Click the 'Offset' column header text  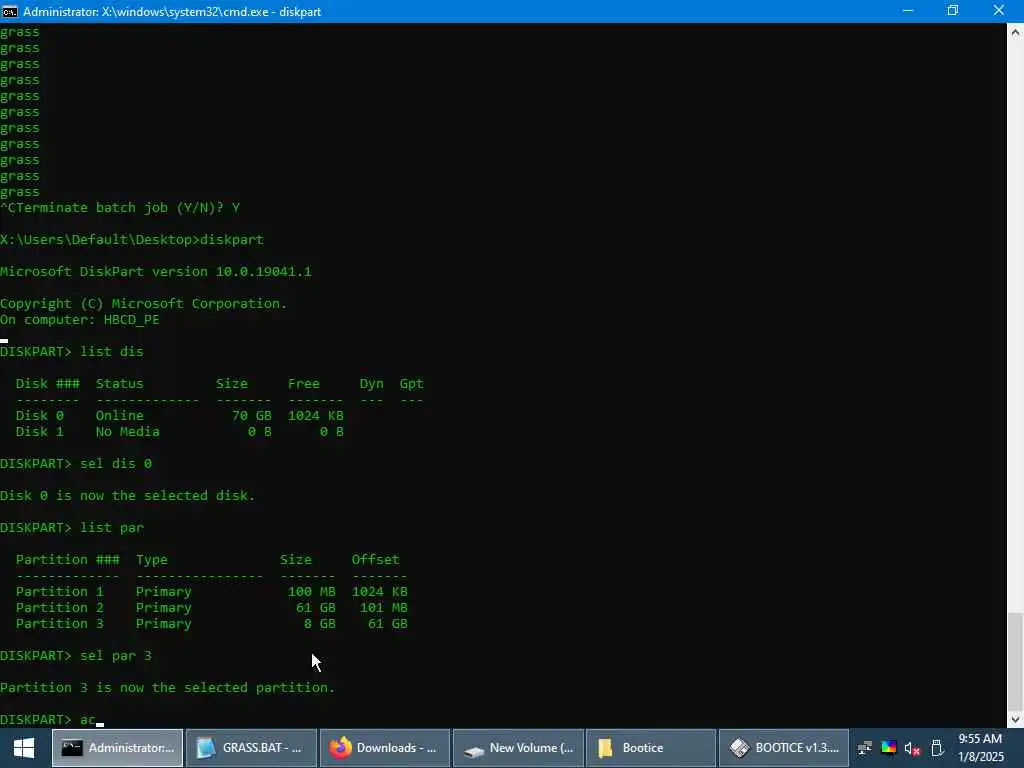[x=376, y=560]
